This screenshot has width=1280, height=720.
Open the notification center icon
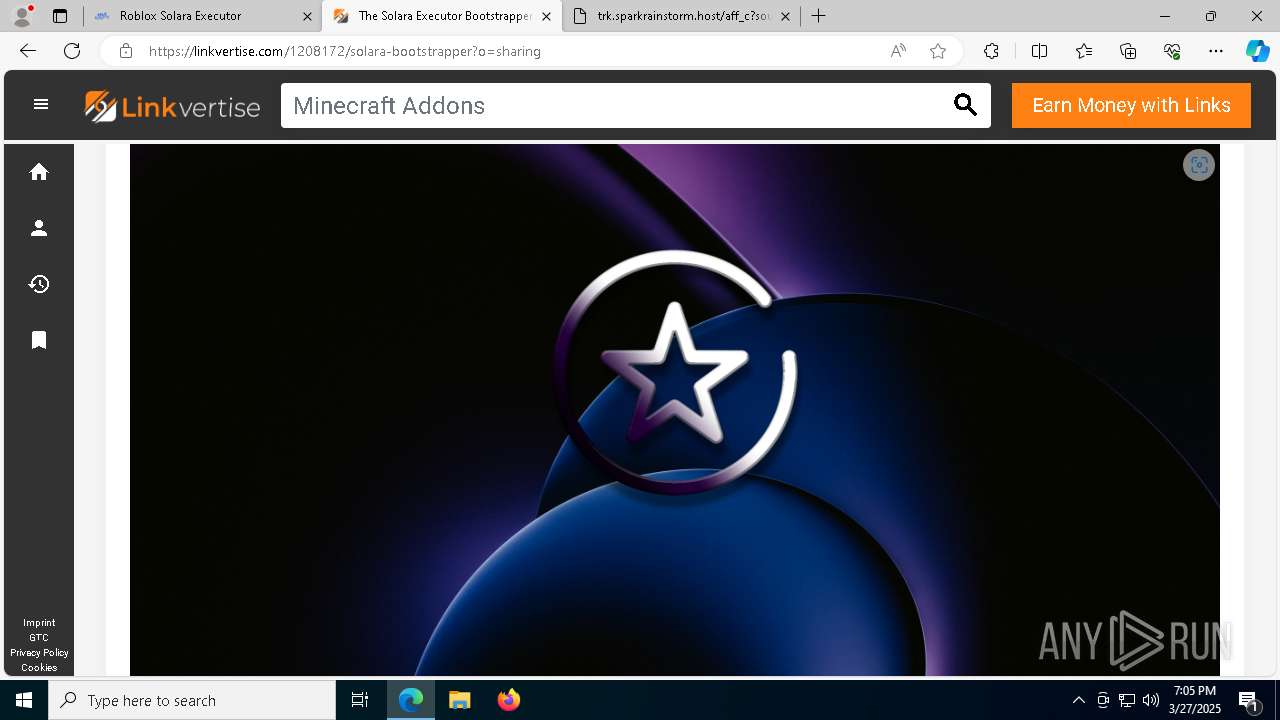[1249, 700]
